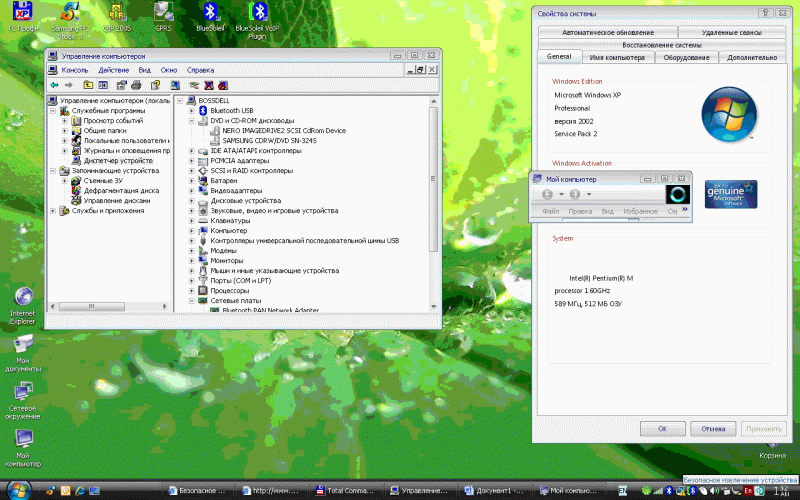Open Properties via the toolbar properties icon
Viewport: 800px width, 500px height.
click(121, 85)
